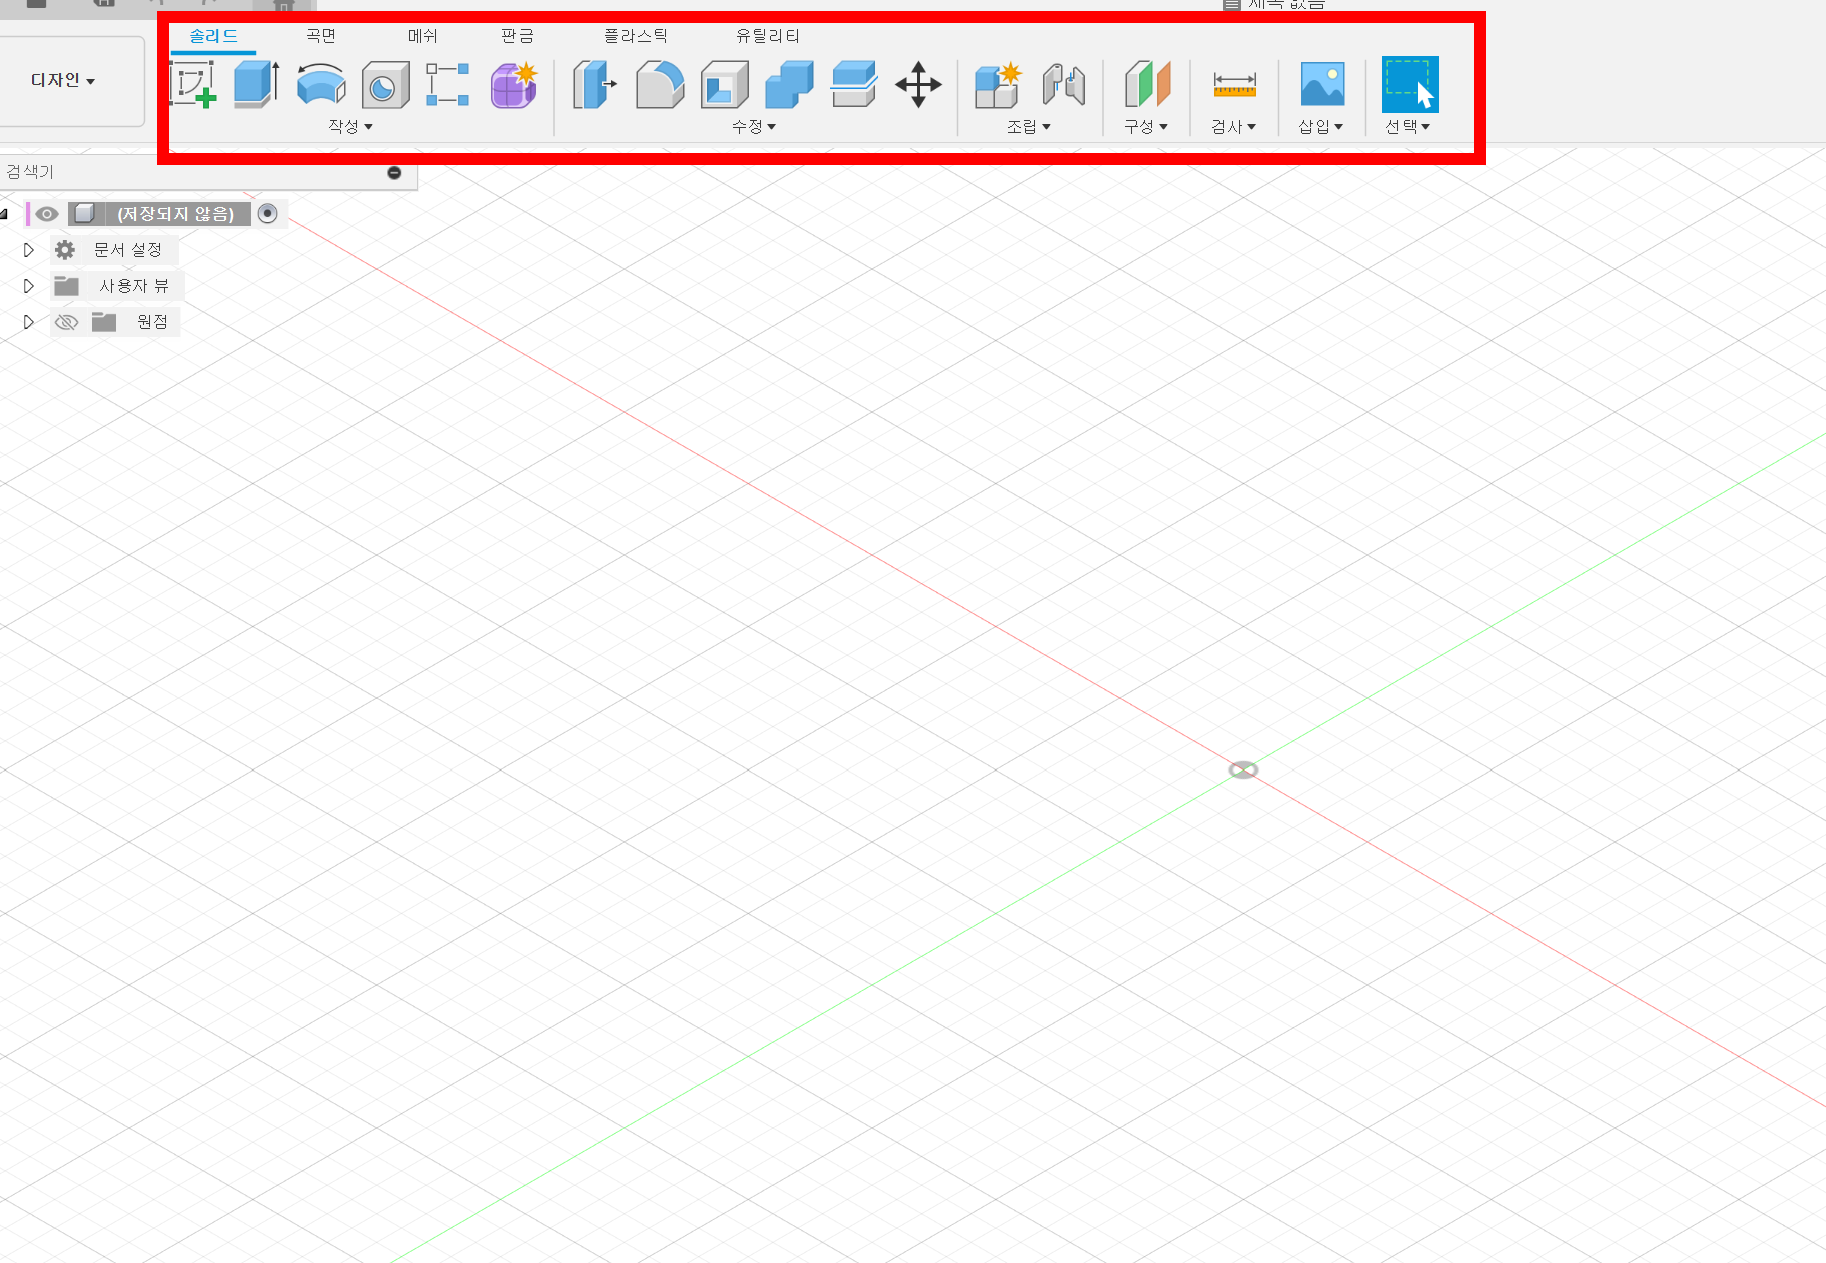
Task: Switch to the 유틸리티 tab
Action: coord(768,36)
